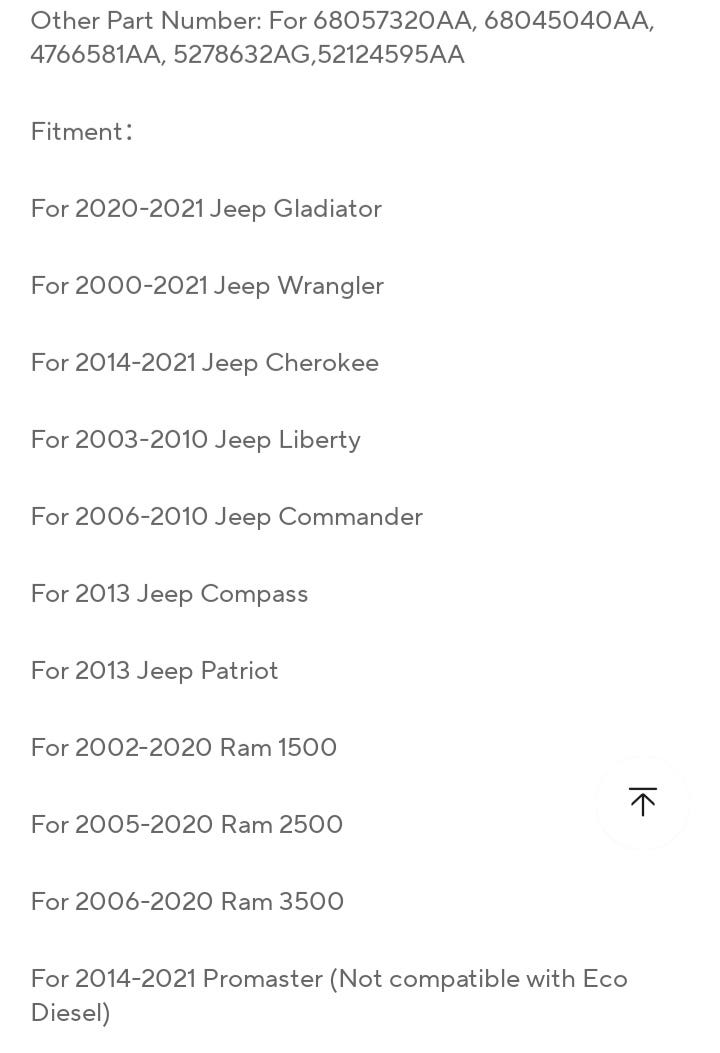Tap part number 68057320AA
The height and width of the screenshot is (1053, 720).
(392, 21)
